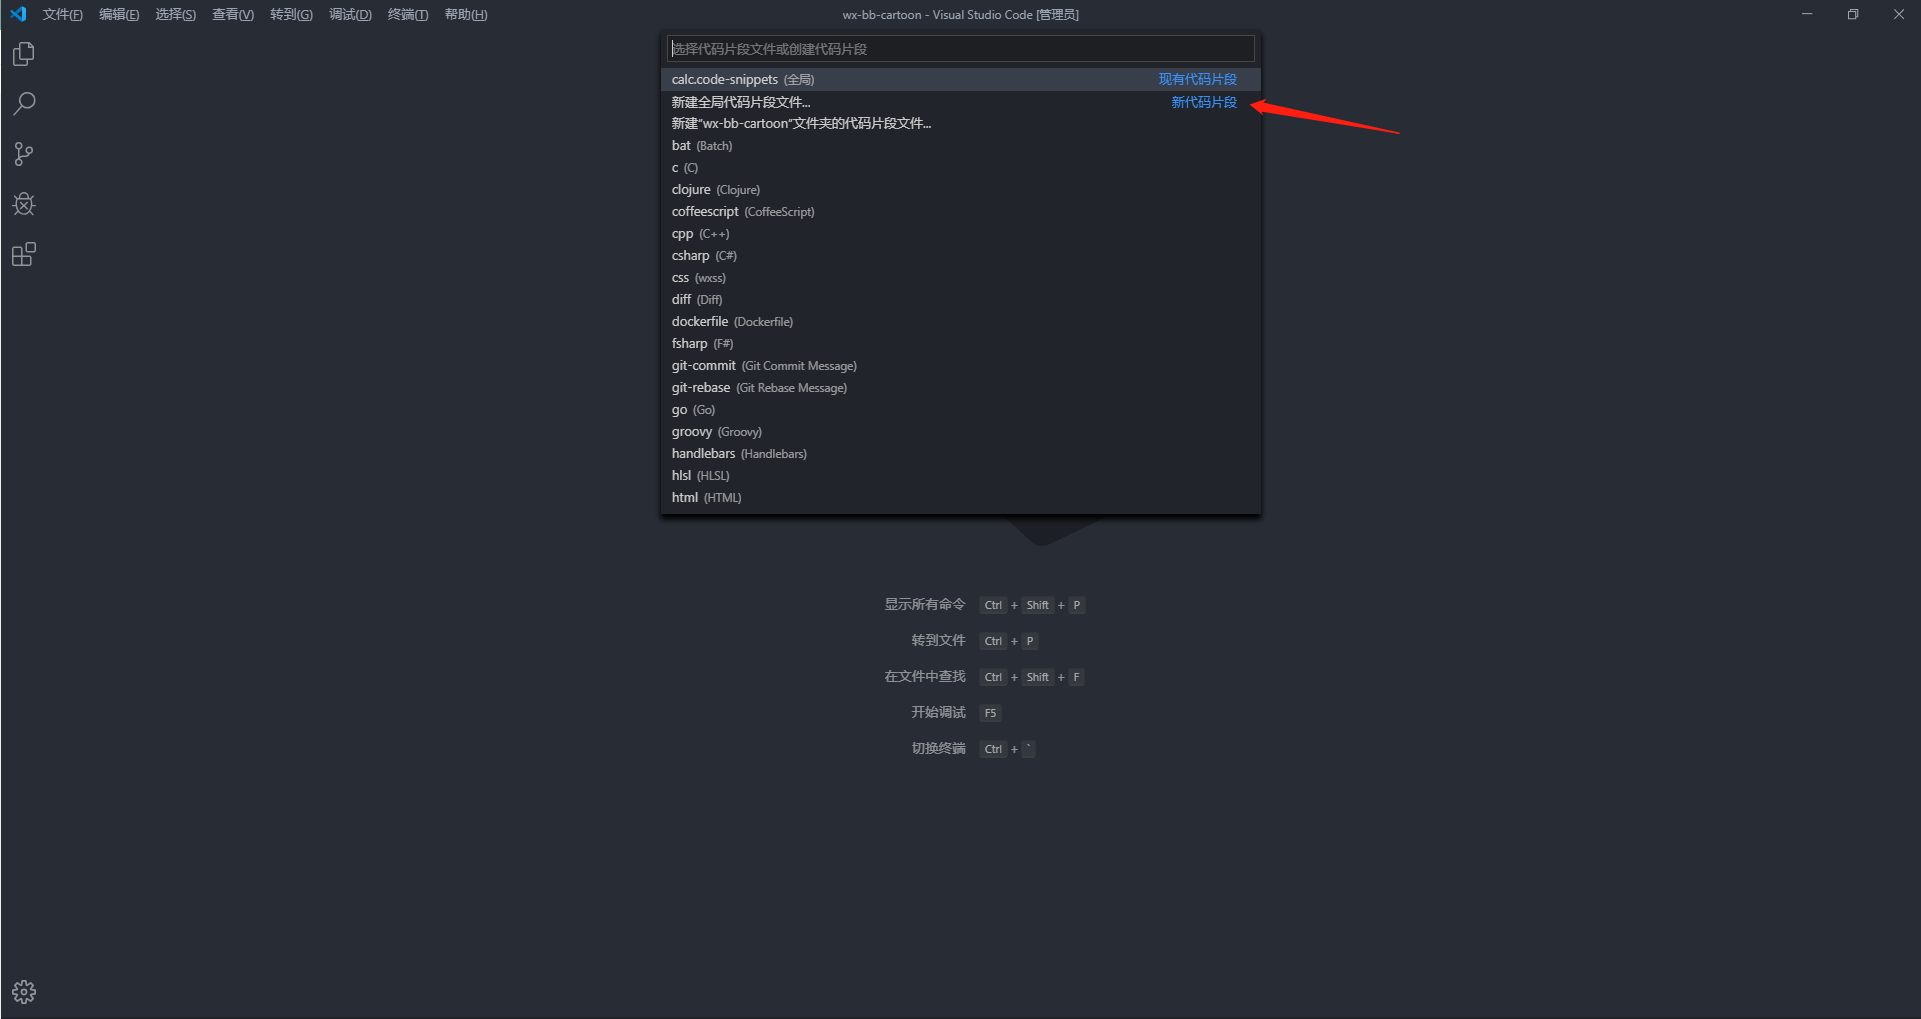Open the Debug view in the activity bar
Image resolution: width=1921 pixels, height=1019 pixels.
(x=24, y=204)
